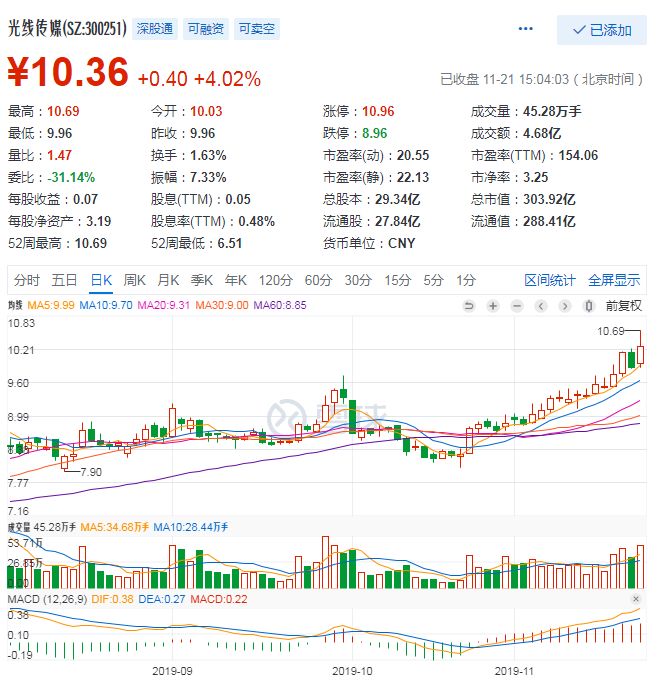
Task: Click the 10.69 high price marker on chart
Action: [x=610, y=331]
